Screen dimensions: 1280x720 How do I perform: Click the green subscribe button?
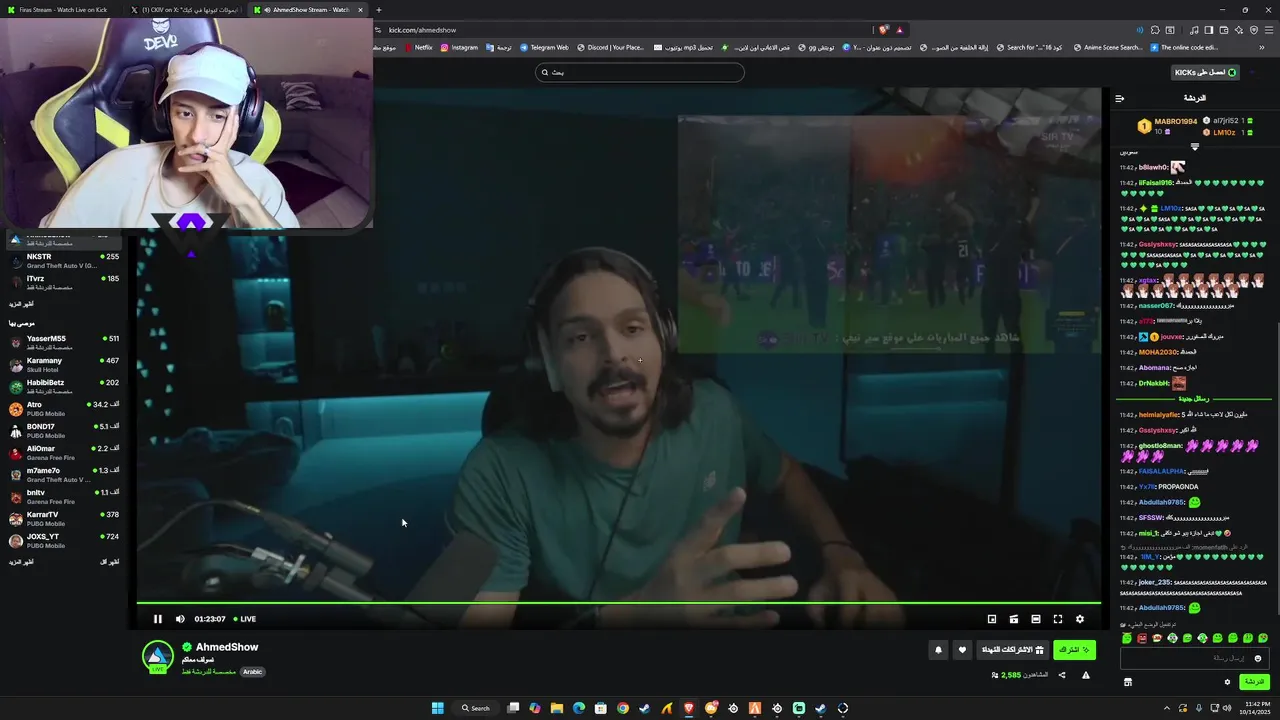tap(1074, 650)
